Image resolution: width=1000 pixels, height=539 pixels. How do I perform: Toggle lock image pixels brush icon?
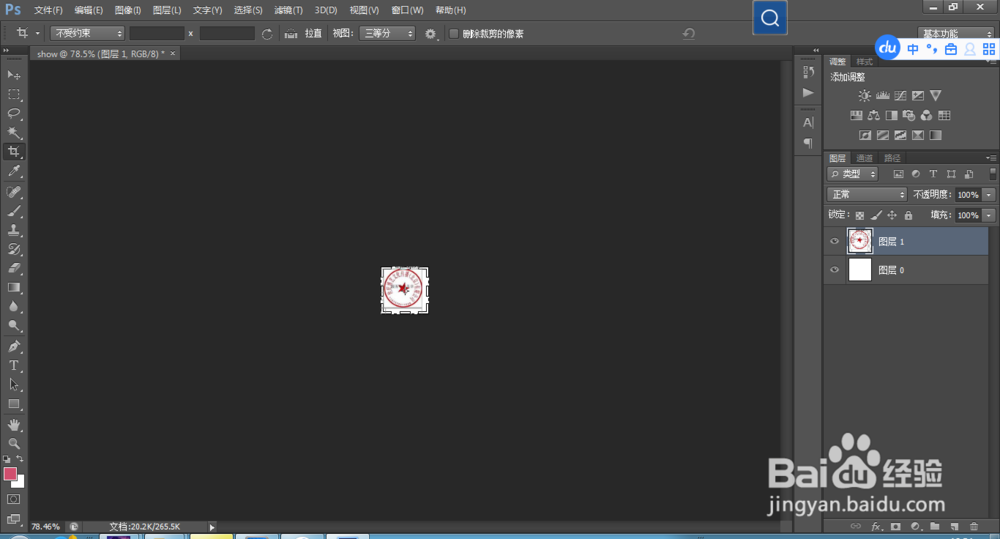(x=876, y=216)
